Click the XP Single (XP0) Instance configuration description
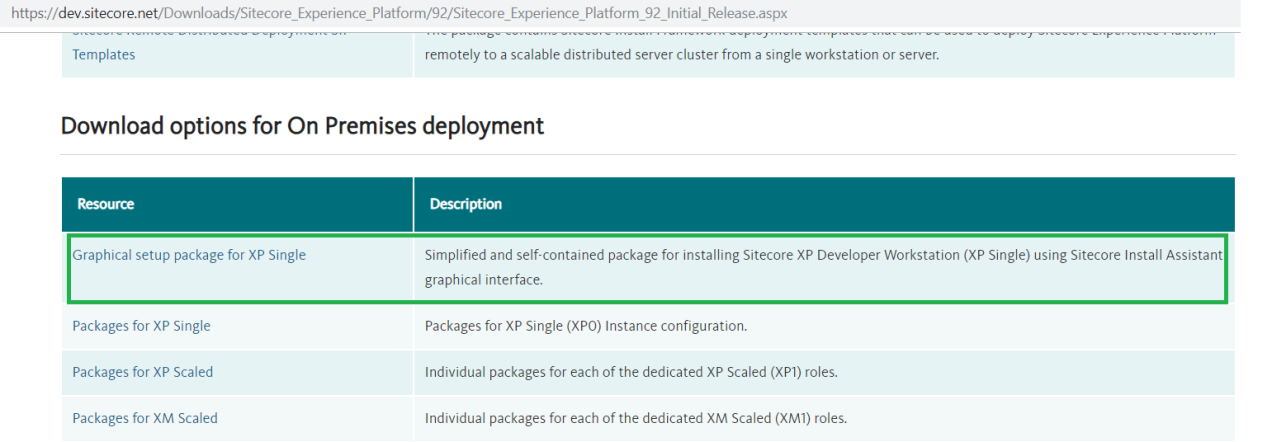The height and width of the screenshot is (442, 1272). 586,326
